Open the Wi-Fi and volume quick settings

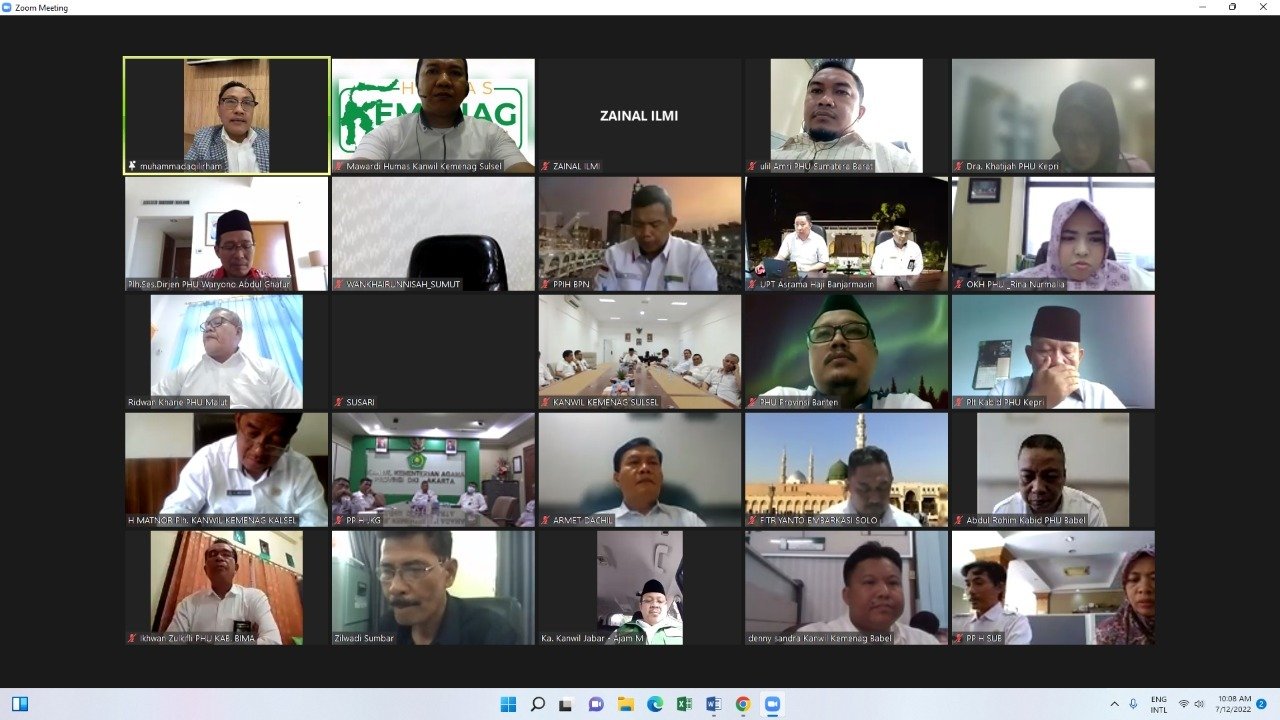[x=1191, y=704]
